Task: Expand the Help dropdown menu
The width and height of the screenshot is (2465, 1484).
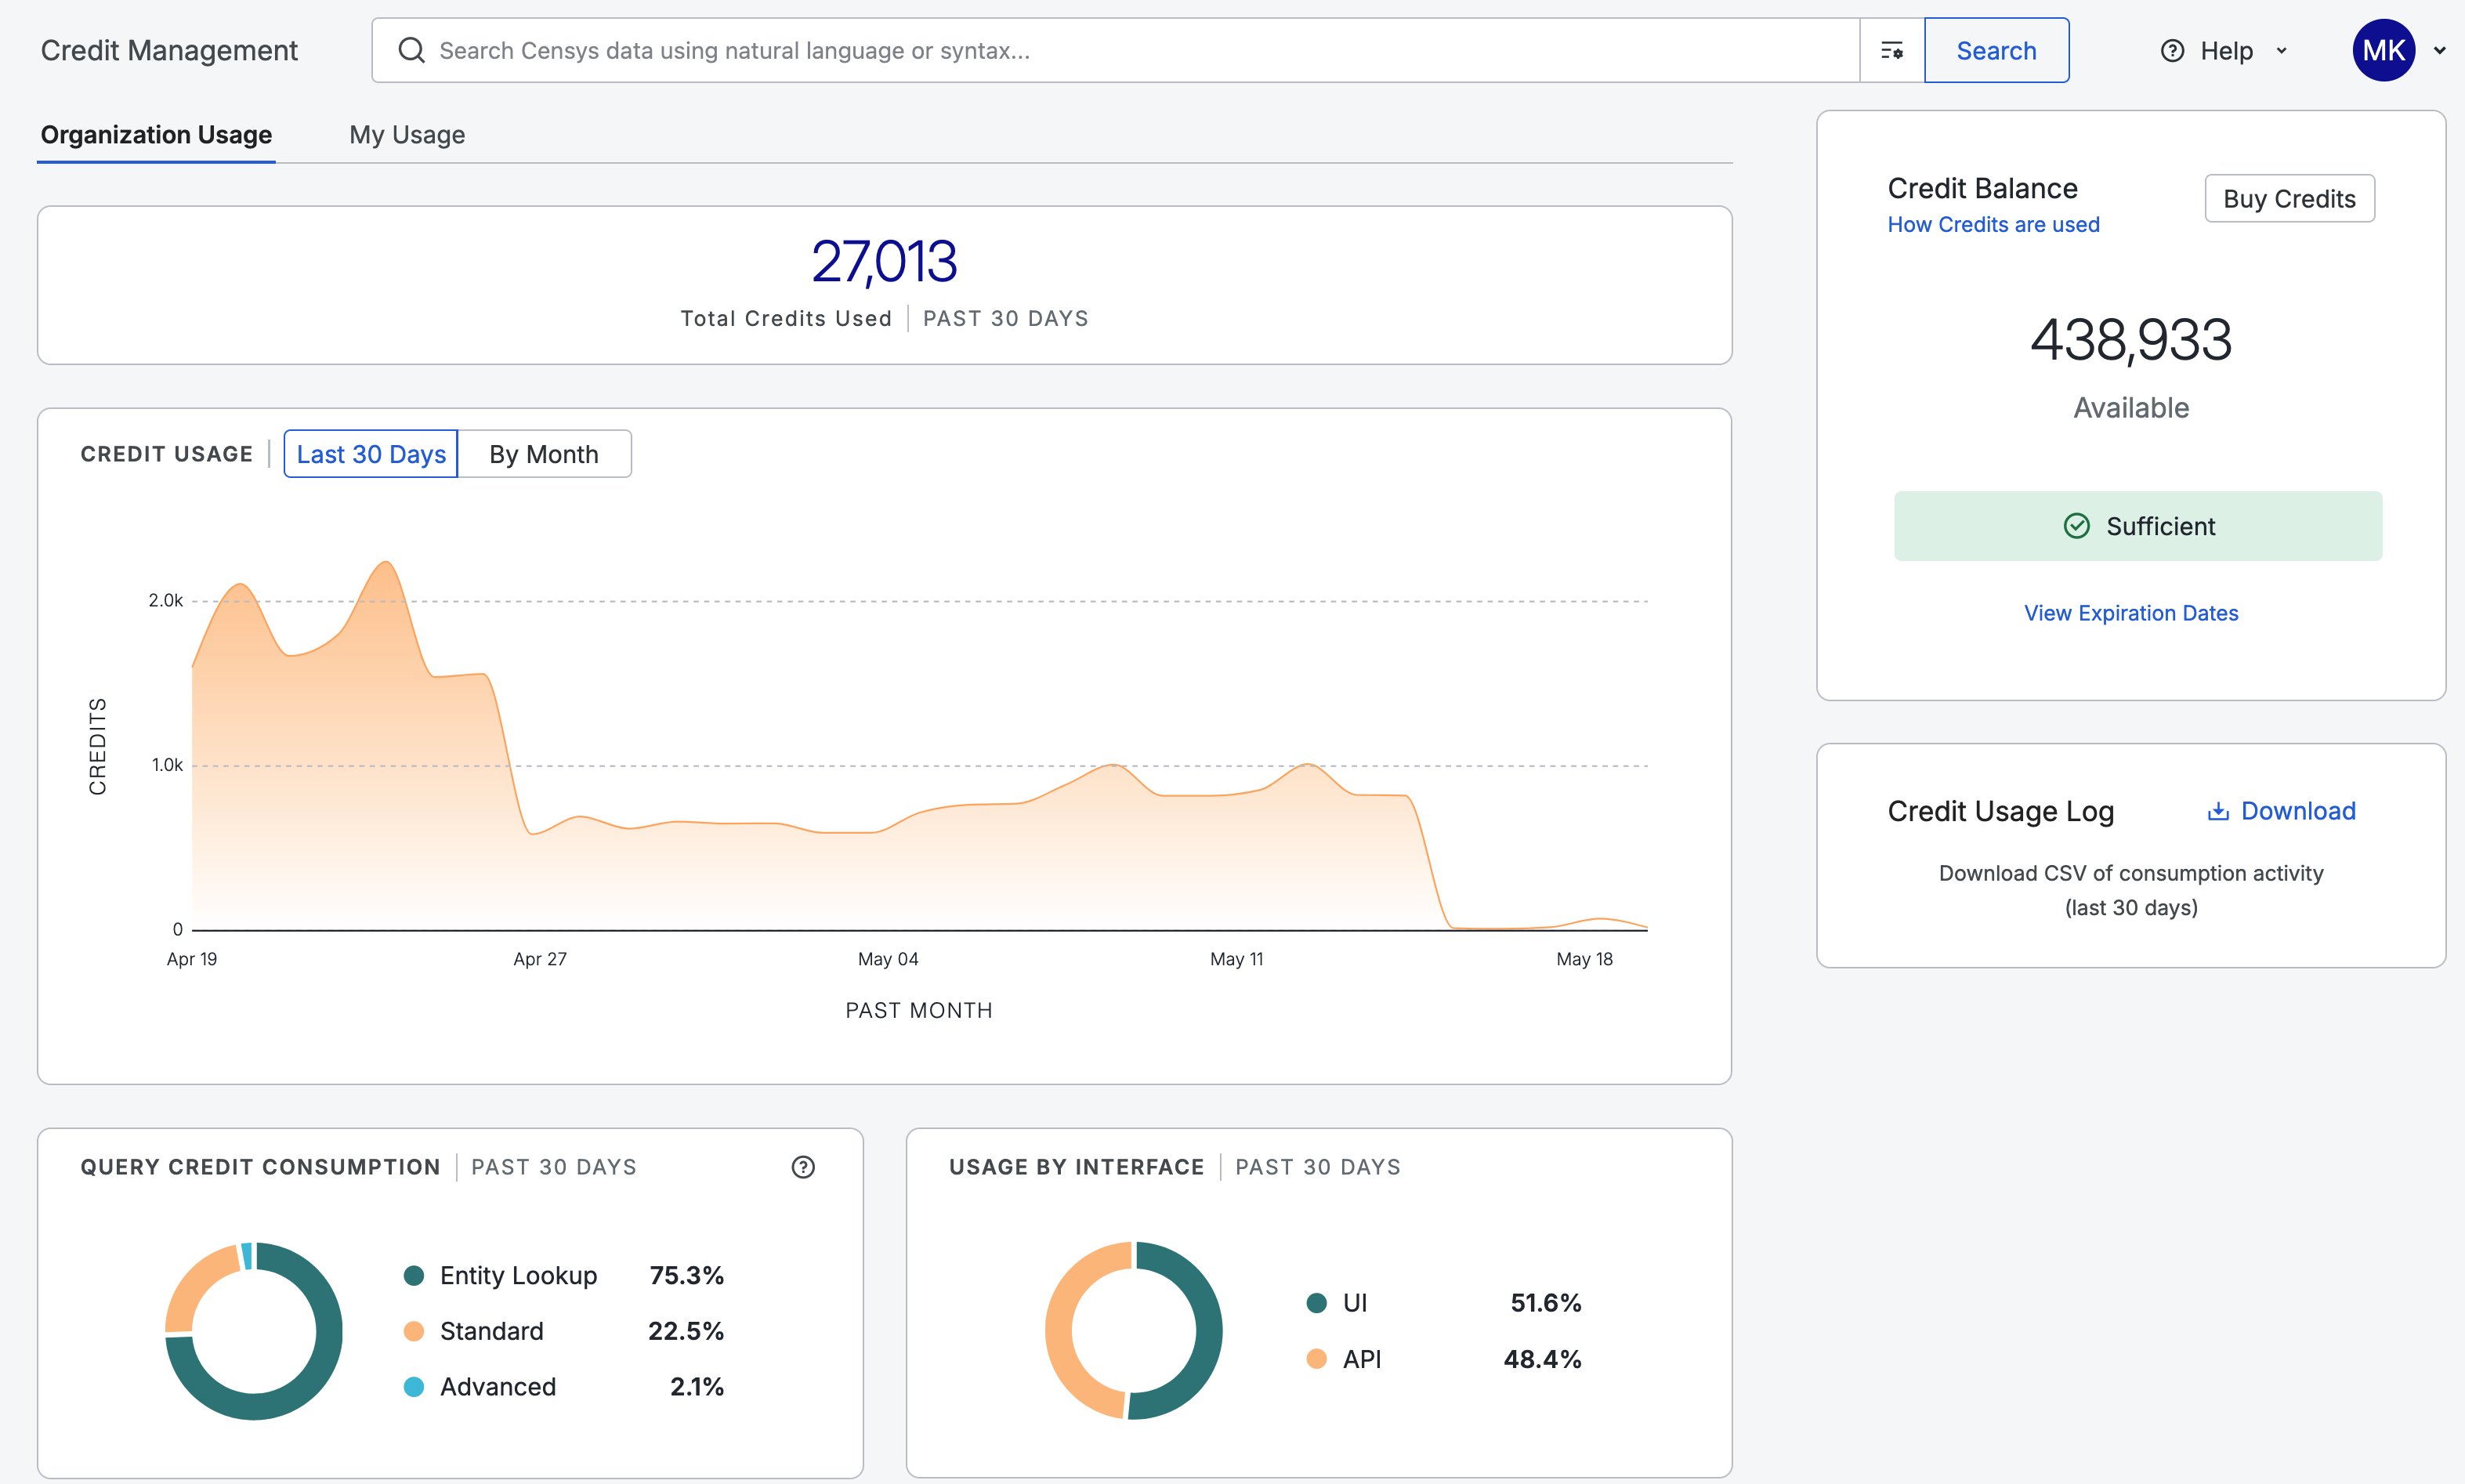Action: click(x=2281, y=51)
